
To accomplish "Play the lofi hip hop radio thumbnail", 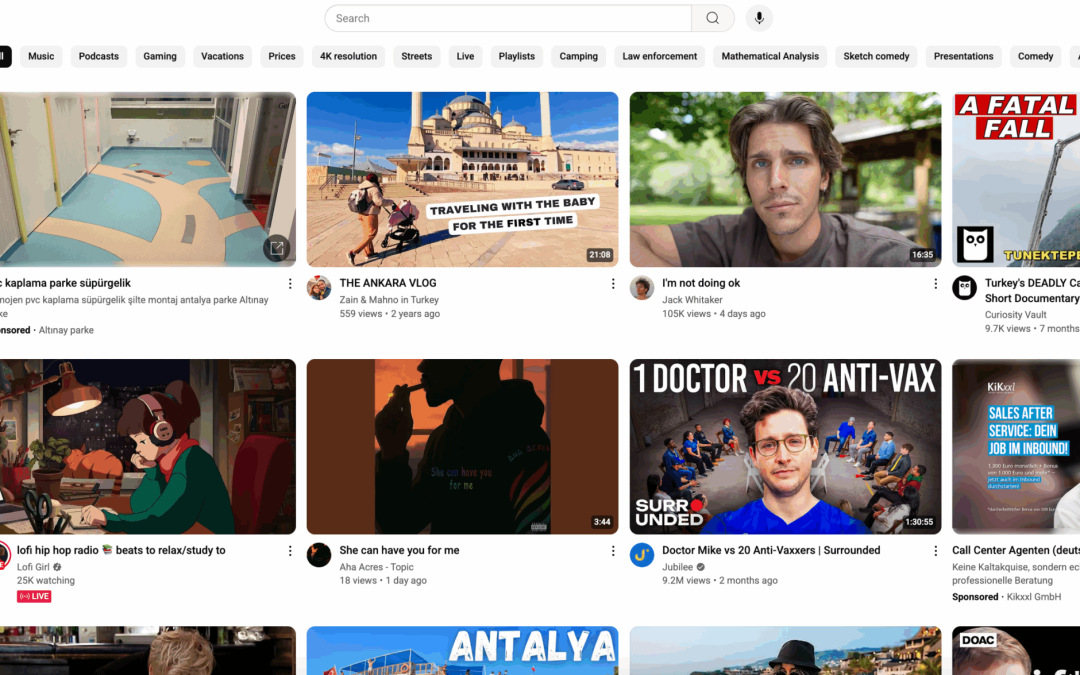I will pos(146,446).
